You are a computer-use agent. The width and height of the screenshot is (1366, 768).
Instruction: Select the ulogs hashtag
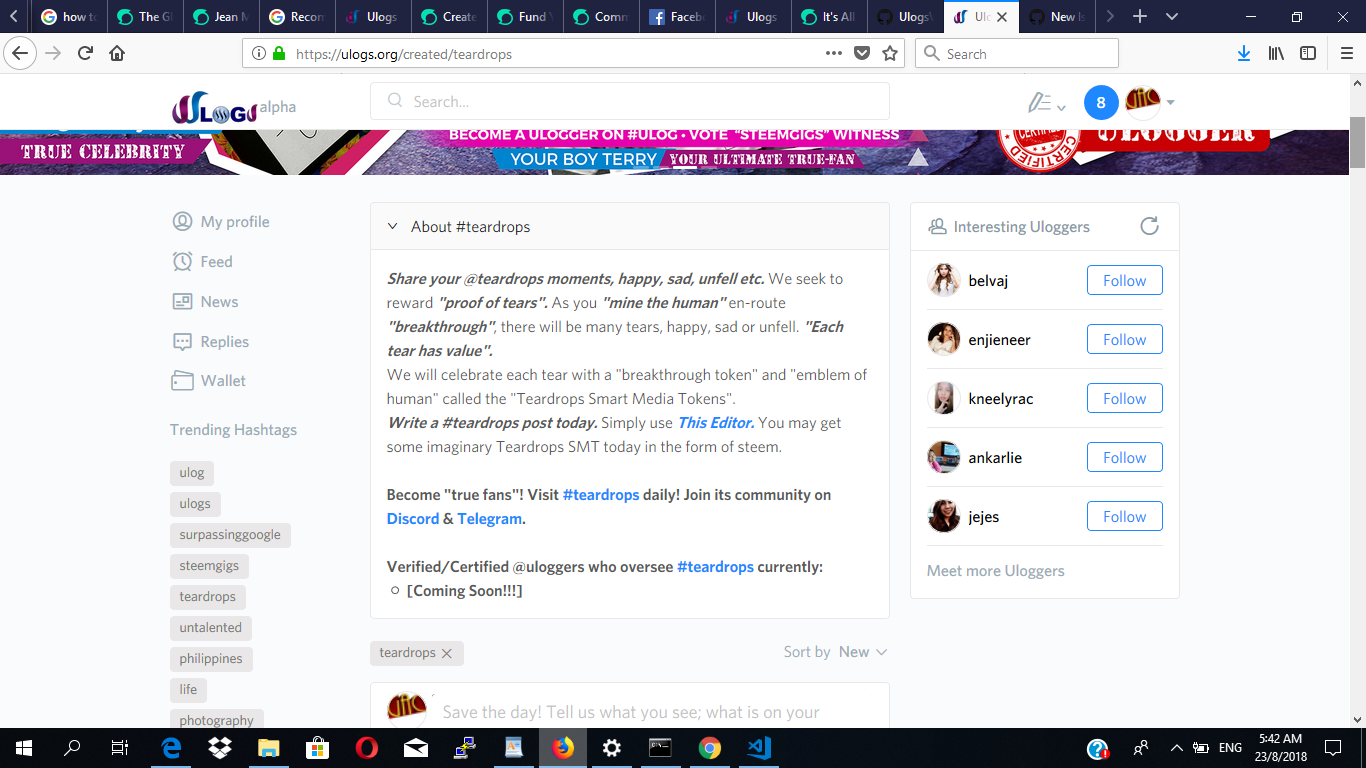click(195, 504)
